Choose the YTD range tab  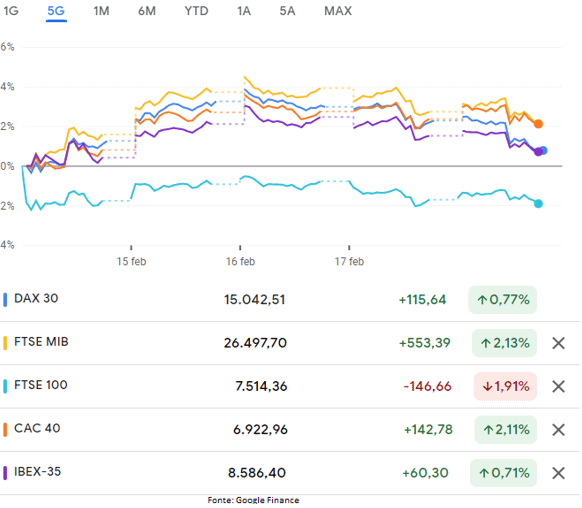point(196,11)
